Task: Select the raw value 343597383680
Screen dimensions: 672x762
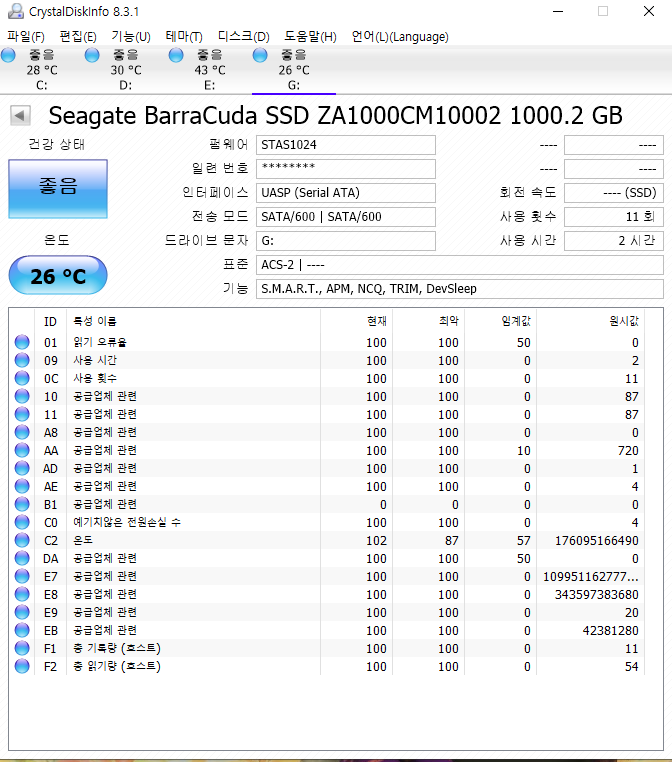Action: [597, 594]
